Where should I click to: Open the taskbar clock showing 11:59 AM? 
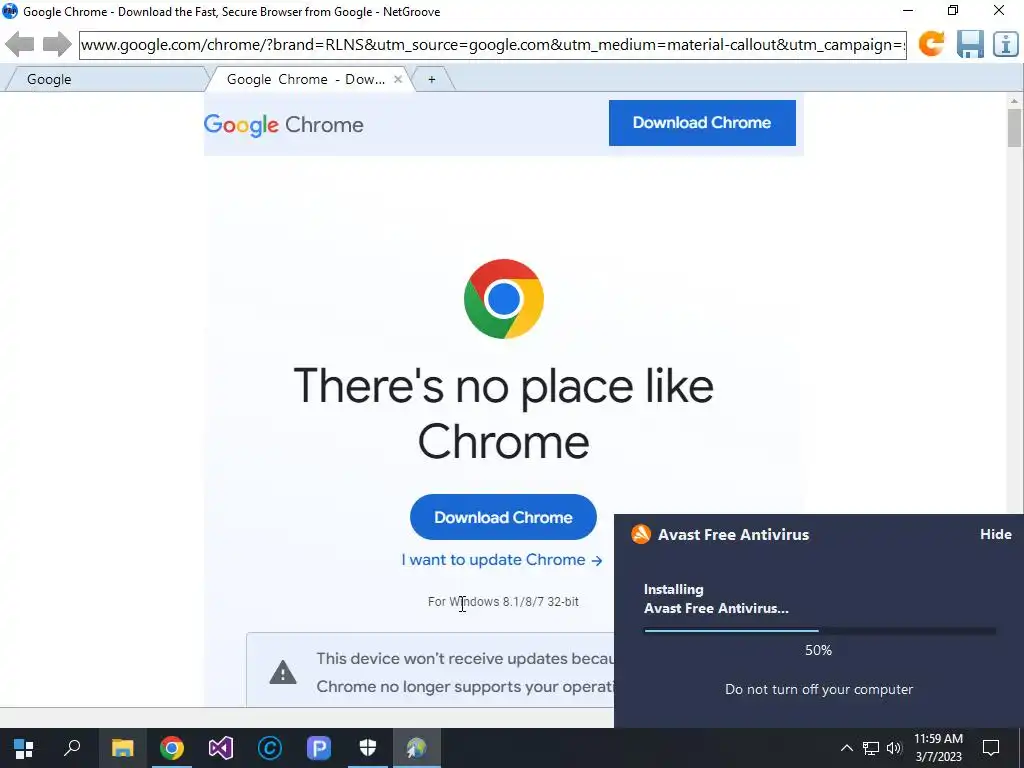[x=938, y=748]
